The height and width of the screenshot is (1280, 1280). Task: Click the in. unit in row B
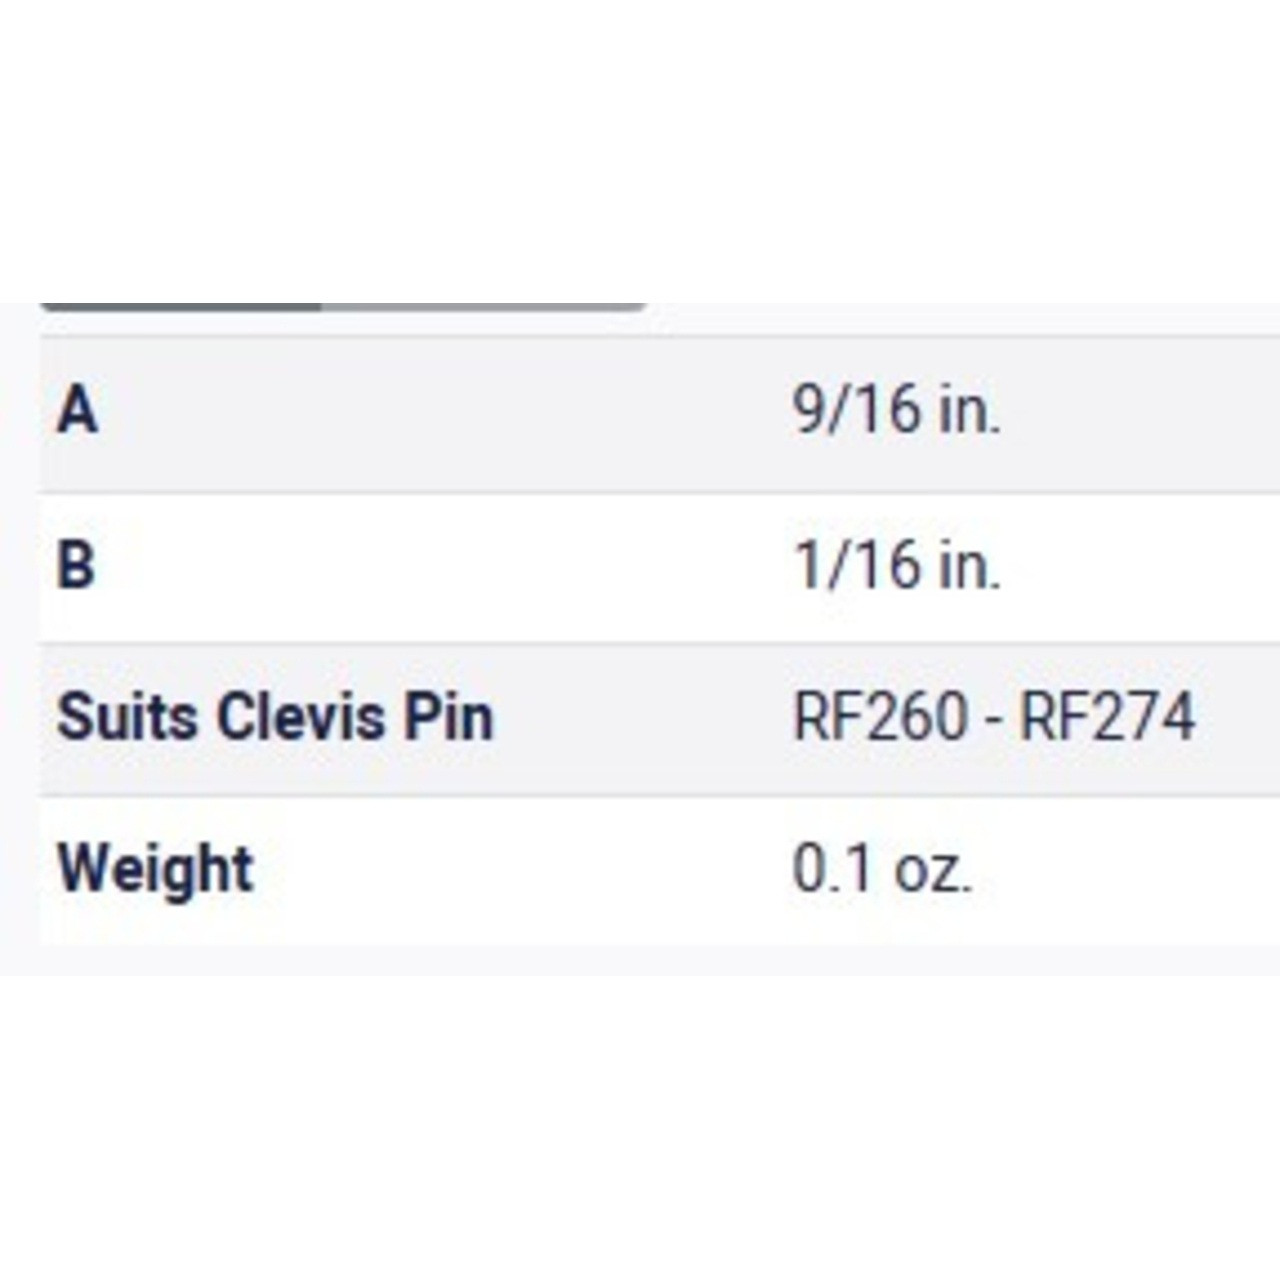tap(969, 565)
